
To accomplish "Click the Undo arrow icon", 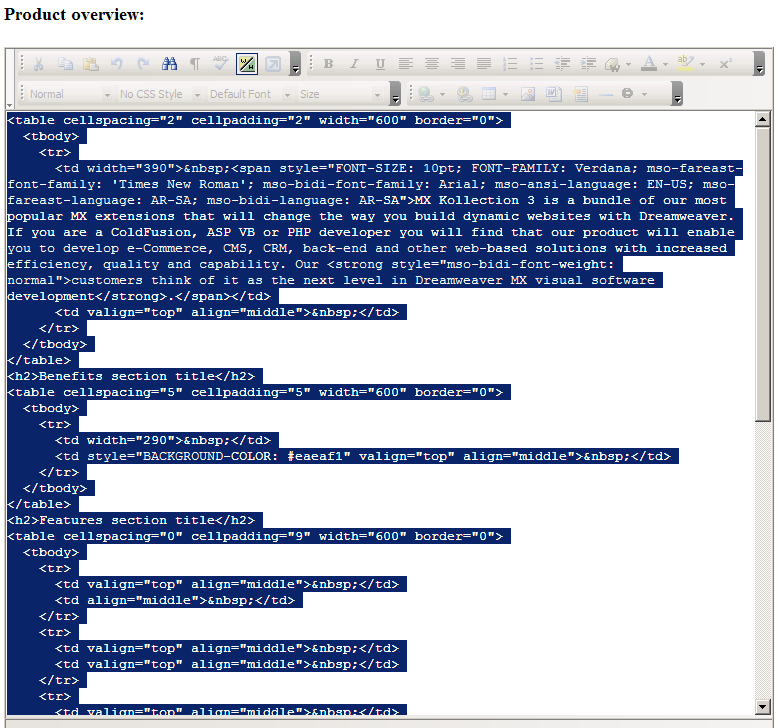I will click(117, 64).
